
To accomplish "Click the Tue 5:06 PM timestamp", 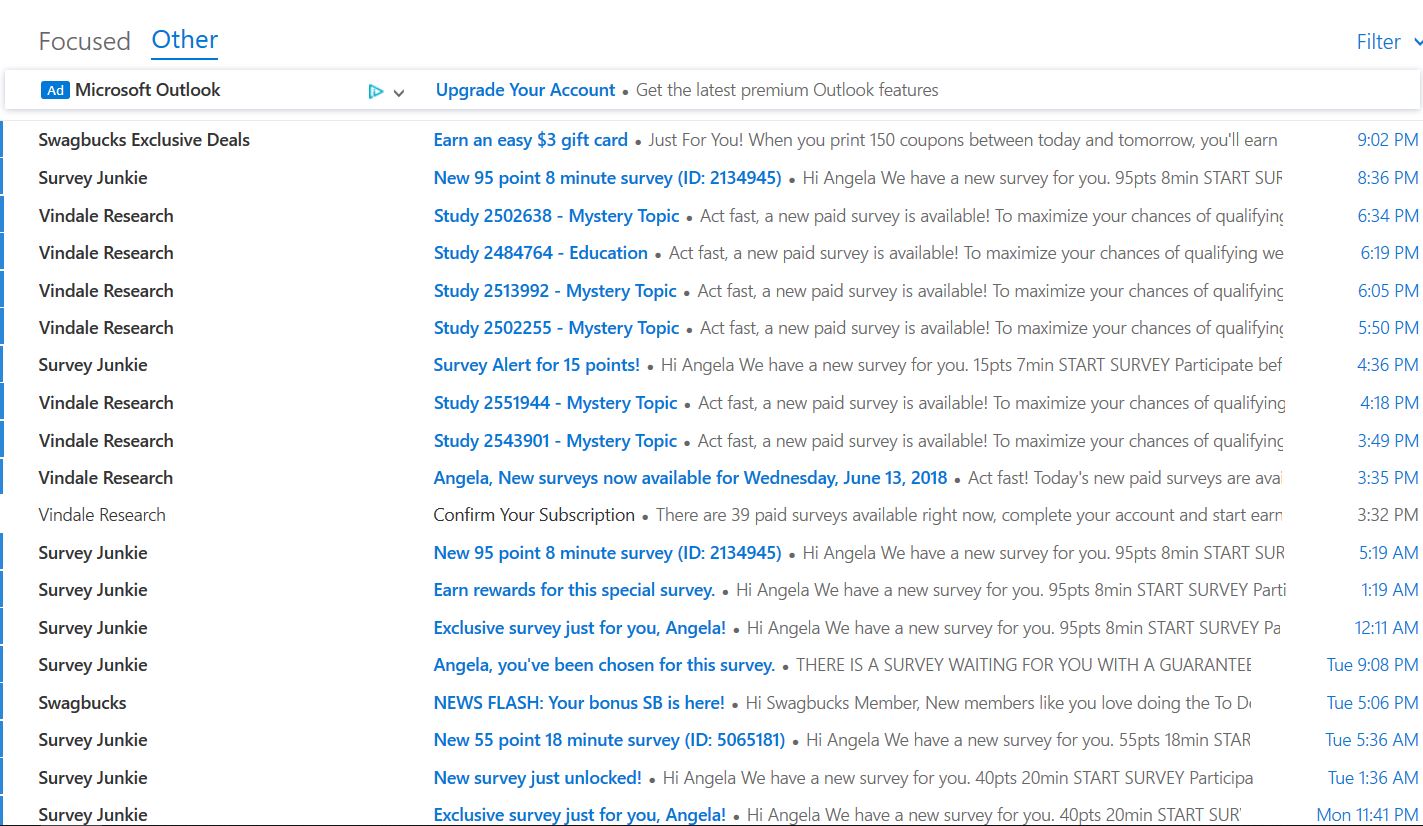I will click(x=1372, y=703).
